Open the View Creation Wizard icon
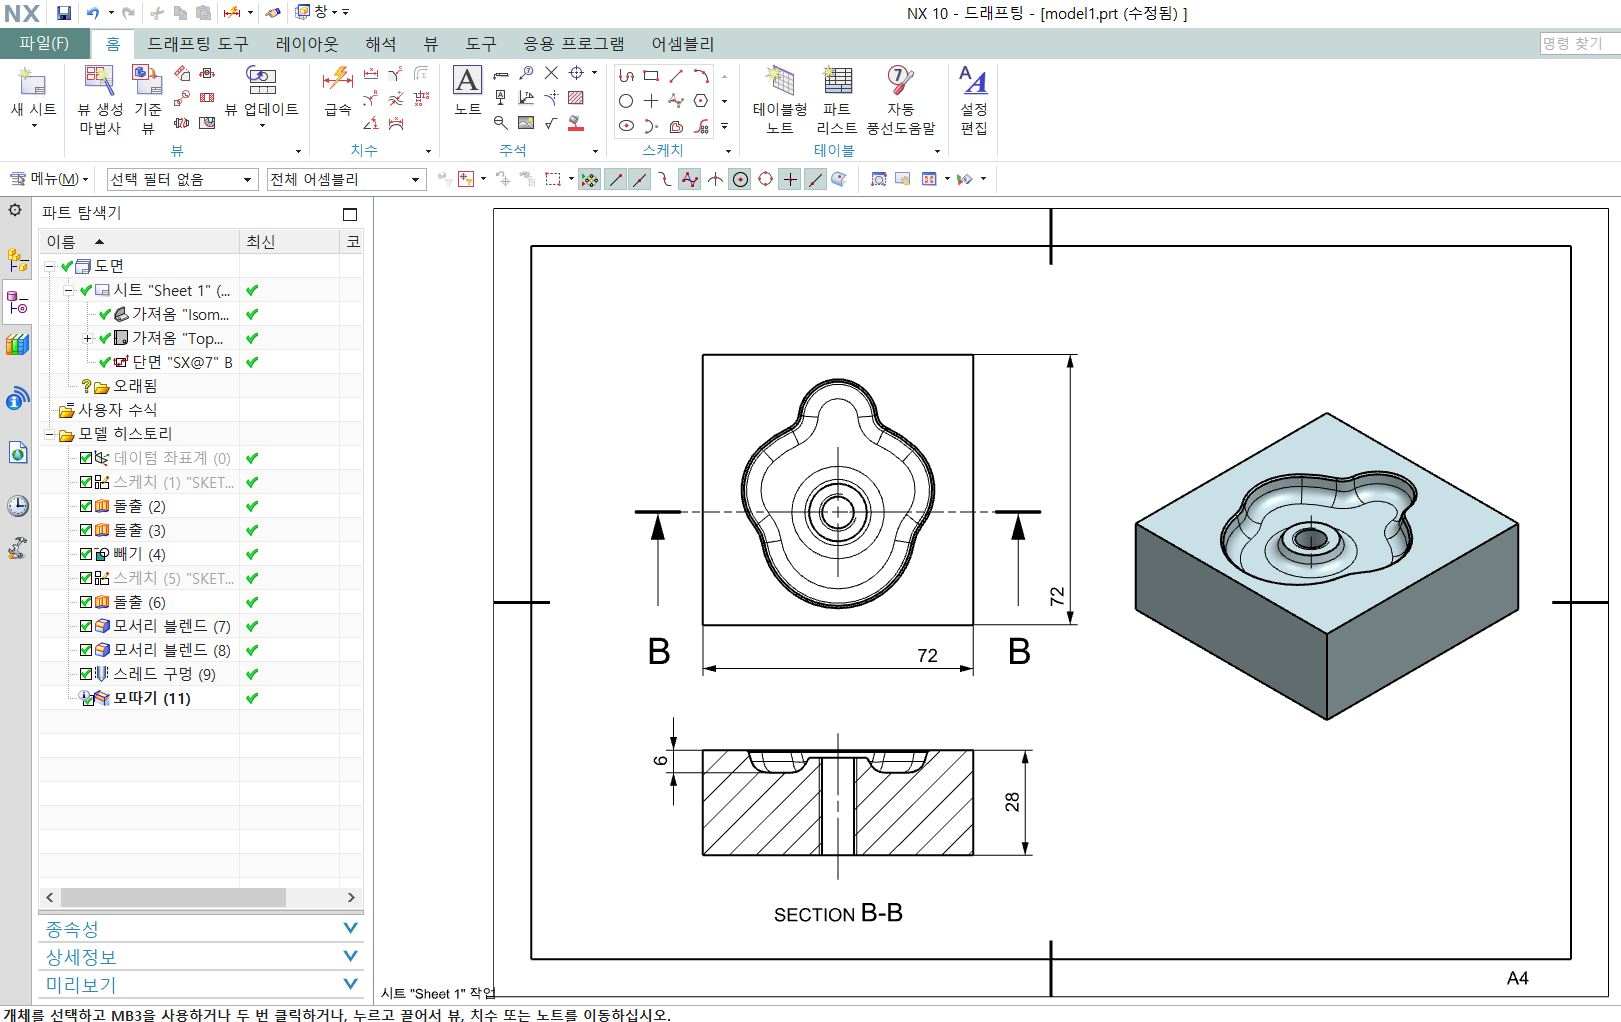1621x1022 pixels. coord(99,81)
